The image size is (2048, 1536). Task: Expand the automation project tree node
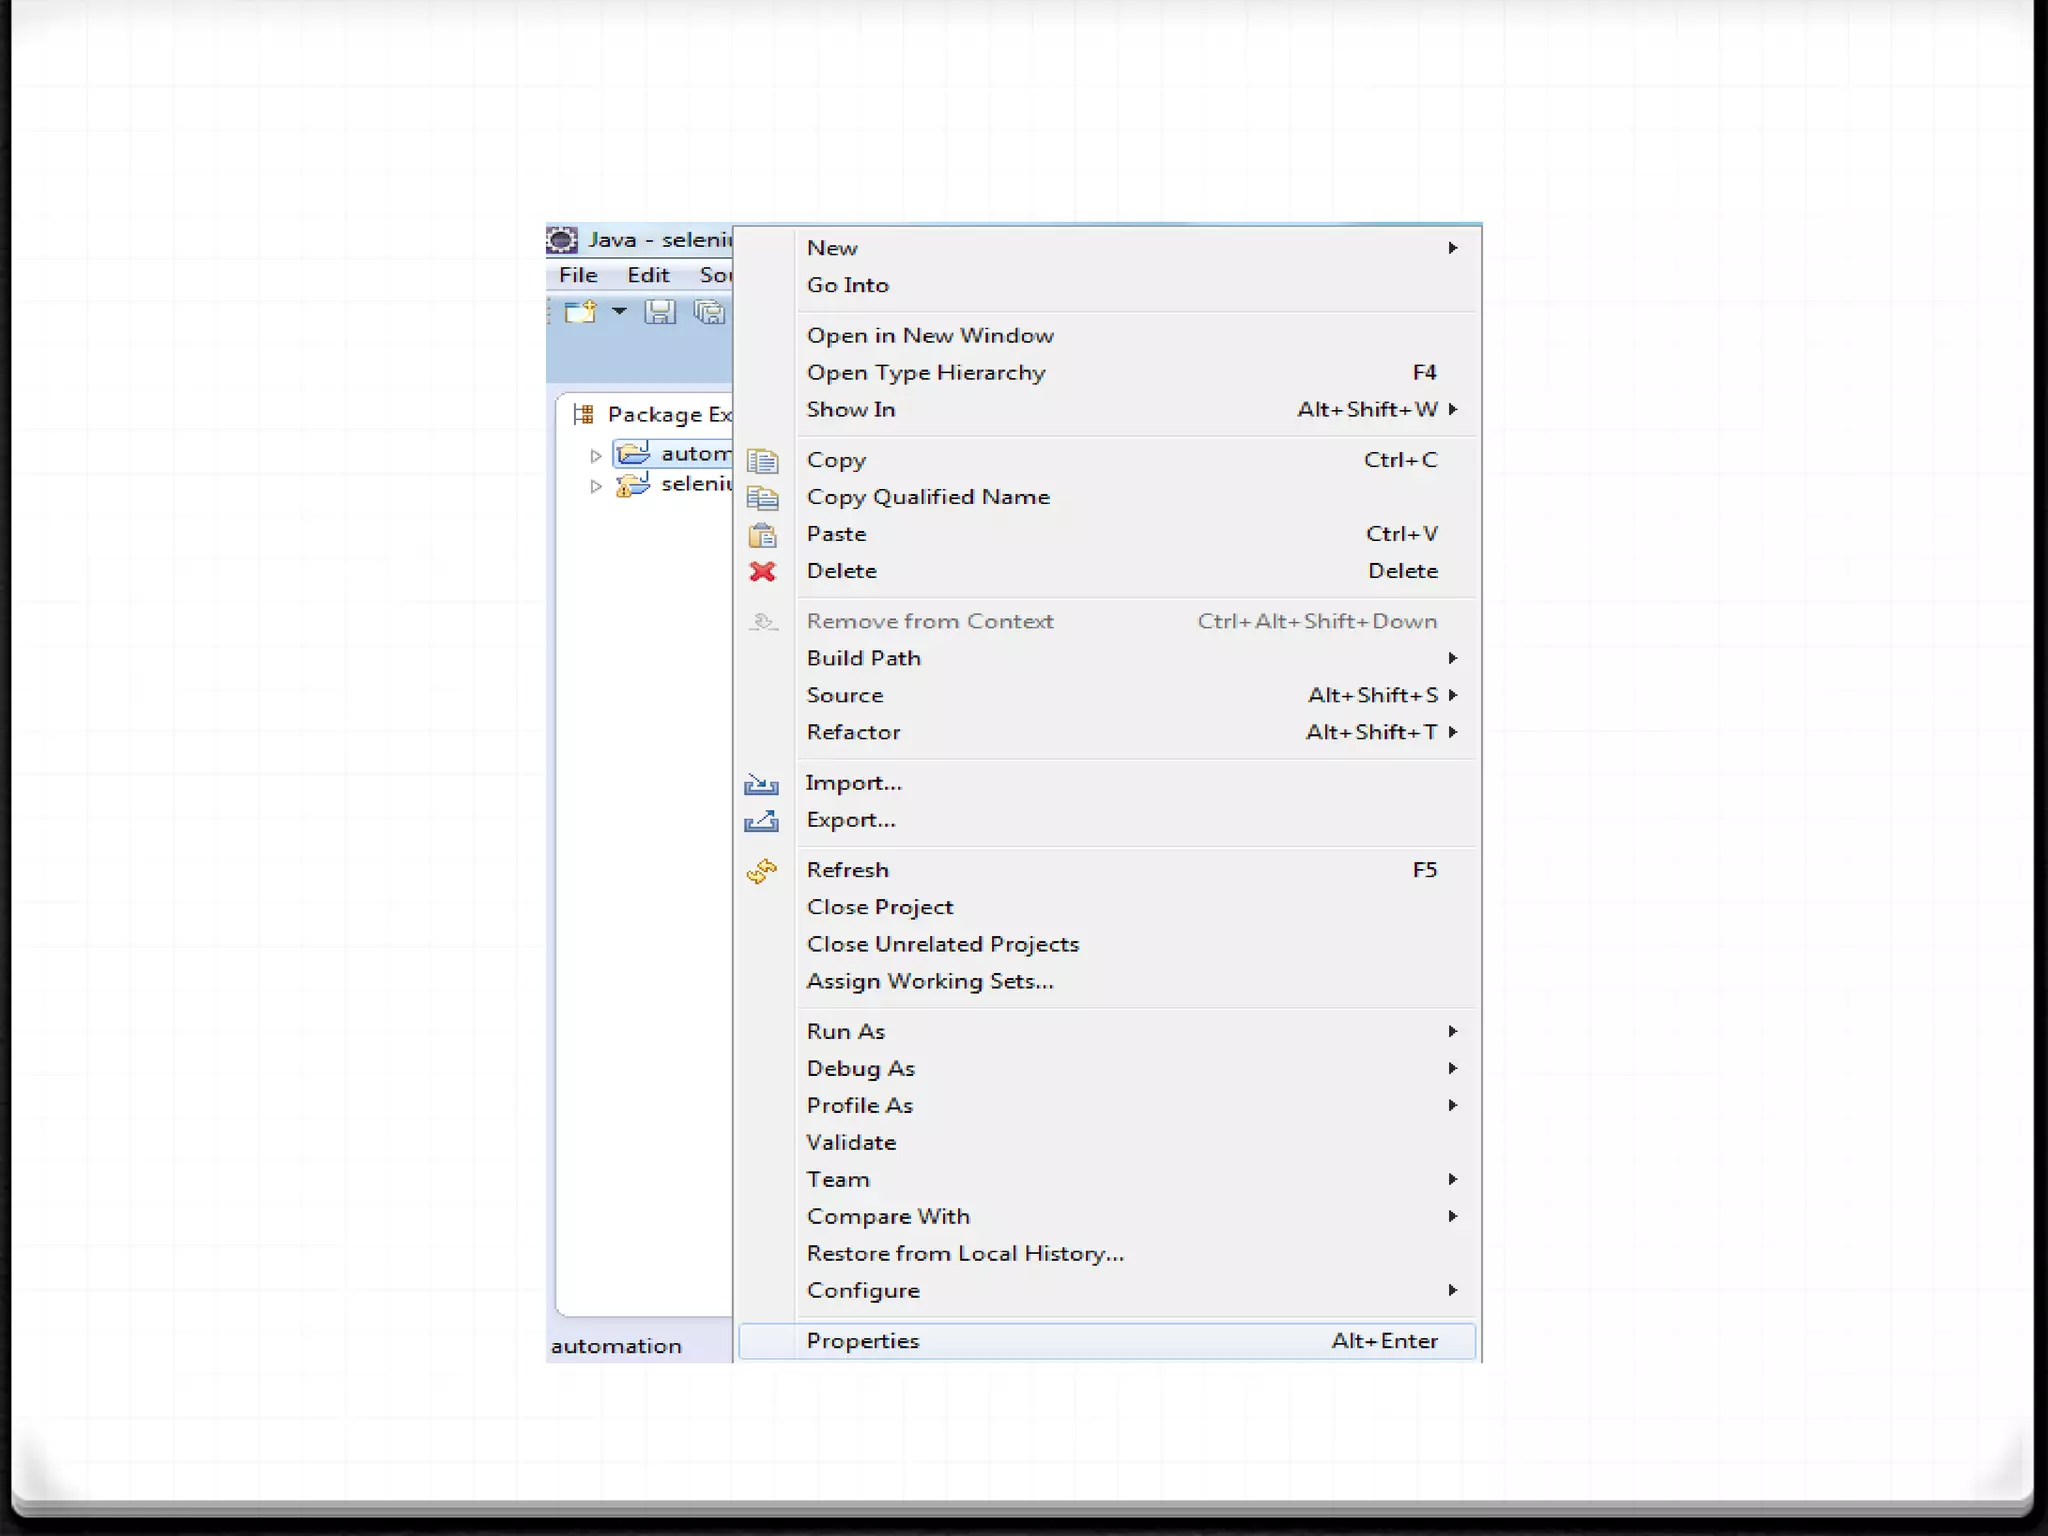596,455
